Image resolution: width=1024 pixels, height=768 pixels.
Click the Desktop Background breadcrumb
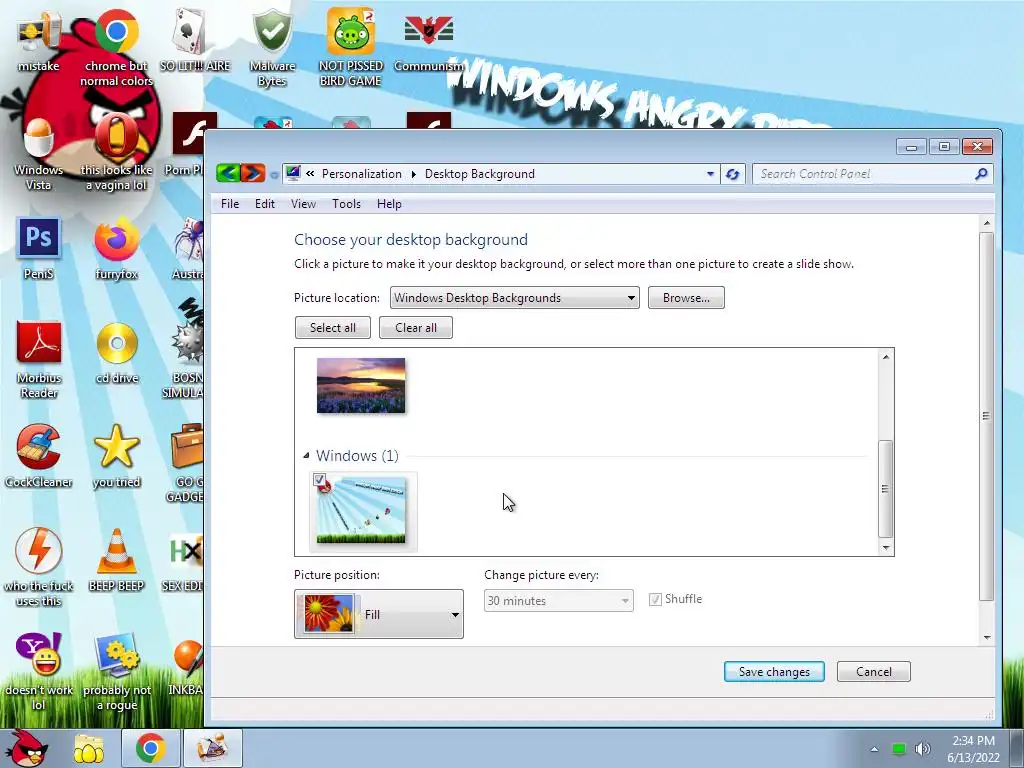pyautogui.click(x=479, y=174)
